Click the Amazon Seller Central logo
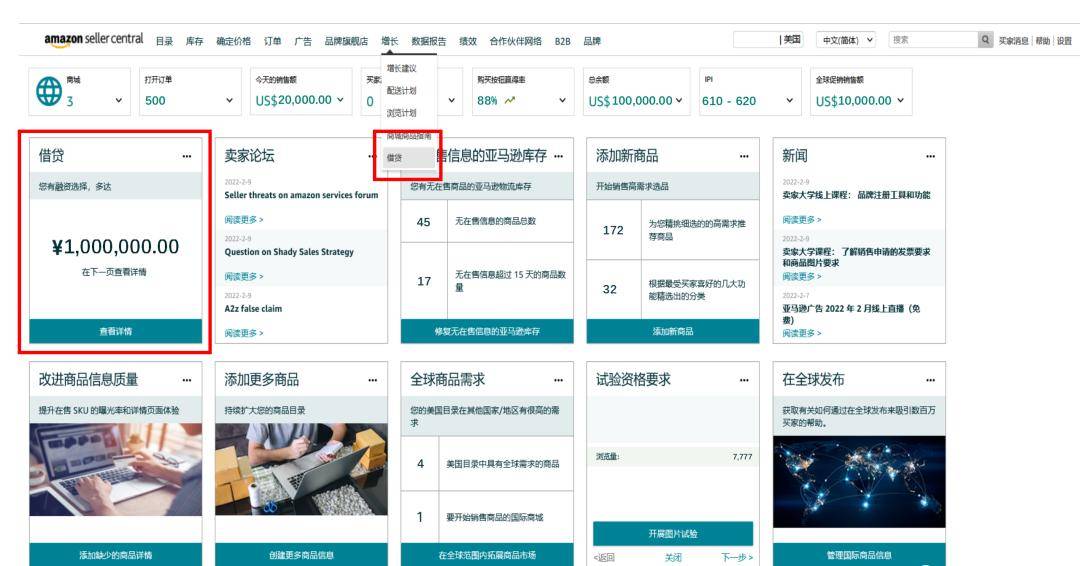 94,39
